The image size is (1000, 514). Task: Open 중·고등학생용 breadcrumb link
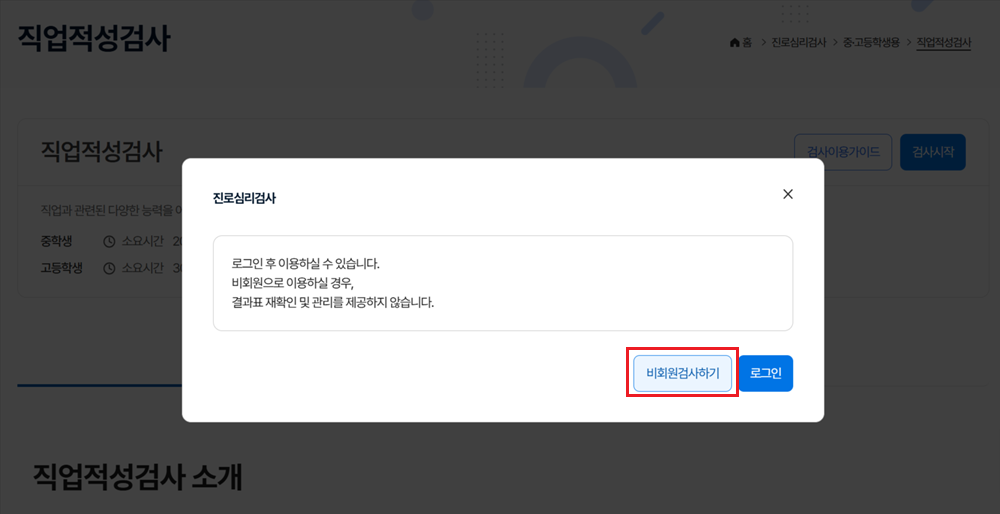871,43
